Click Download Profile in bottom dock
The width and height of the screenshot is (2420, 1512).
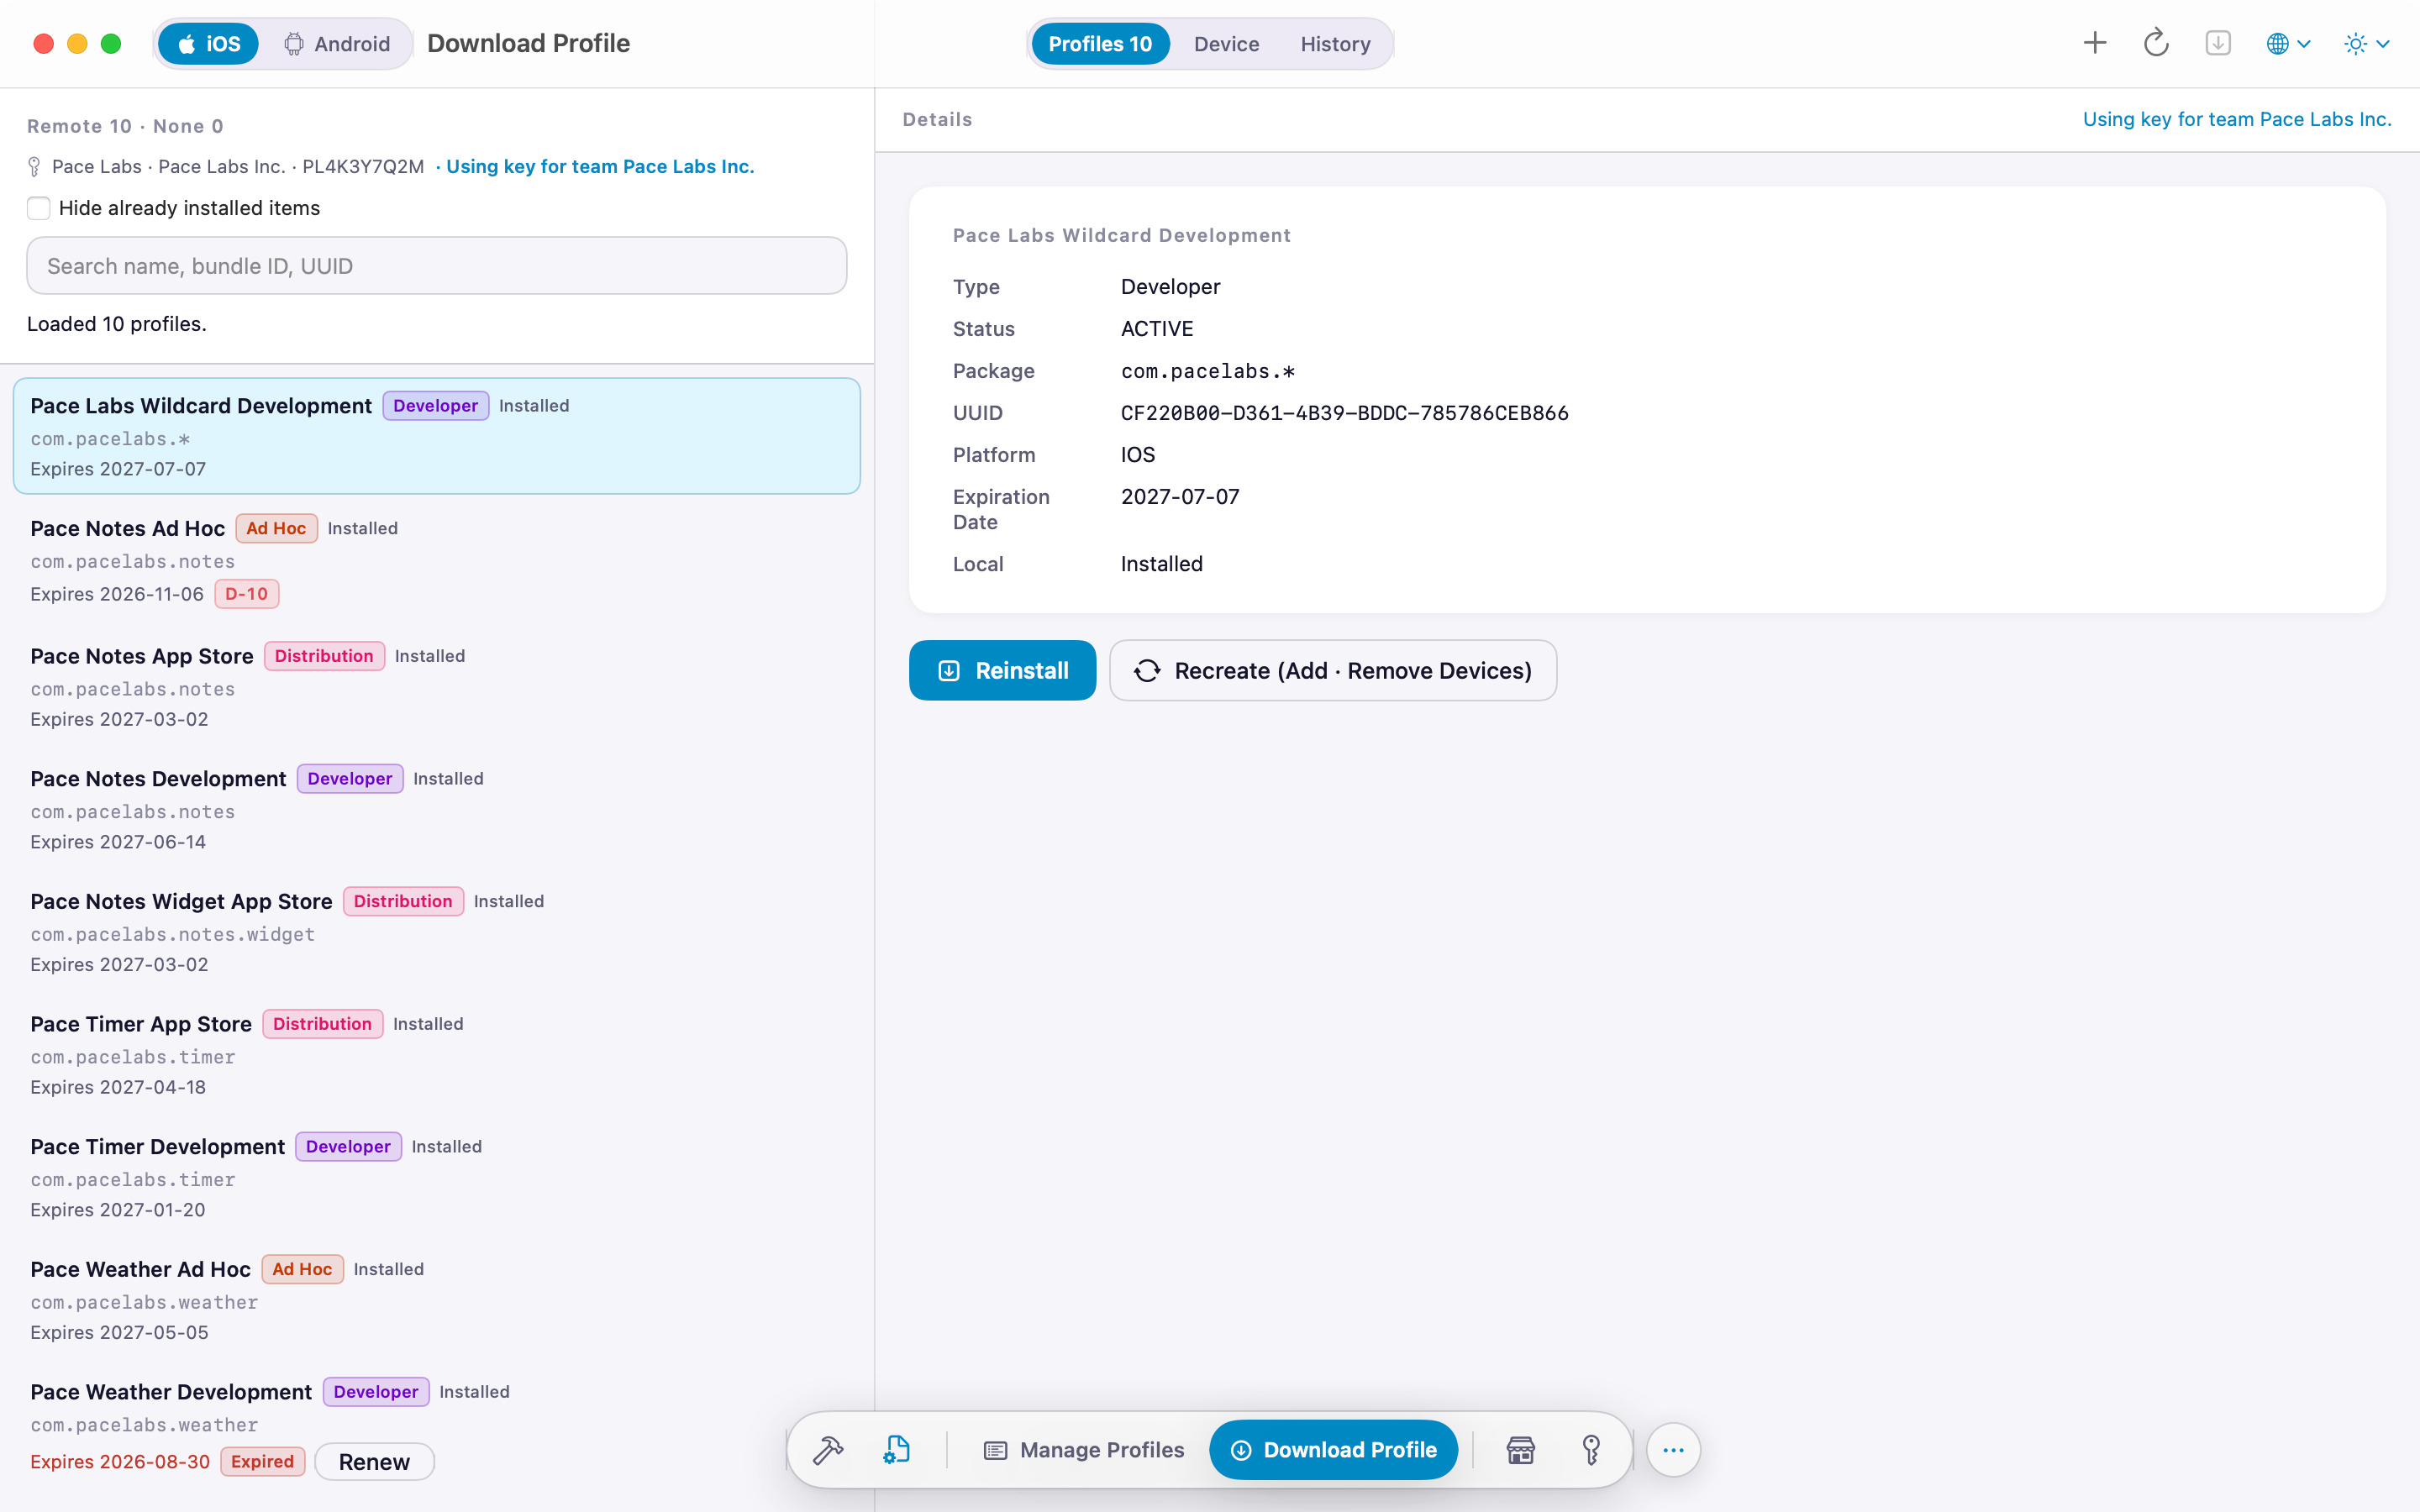pyautogui.click(x=1333, y=1450)
